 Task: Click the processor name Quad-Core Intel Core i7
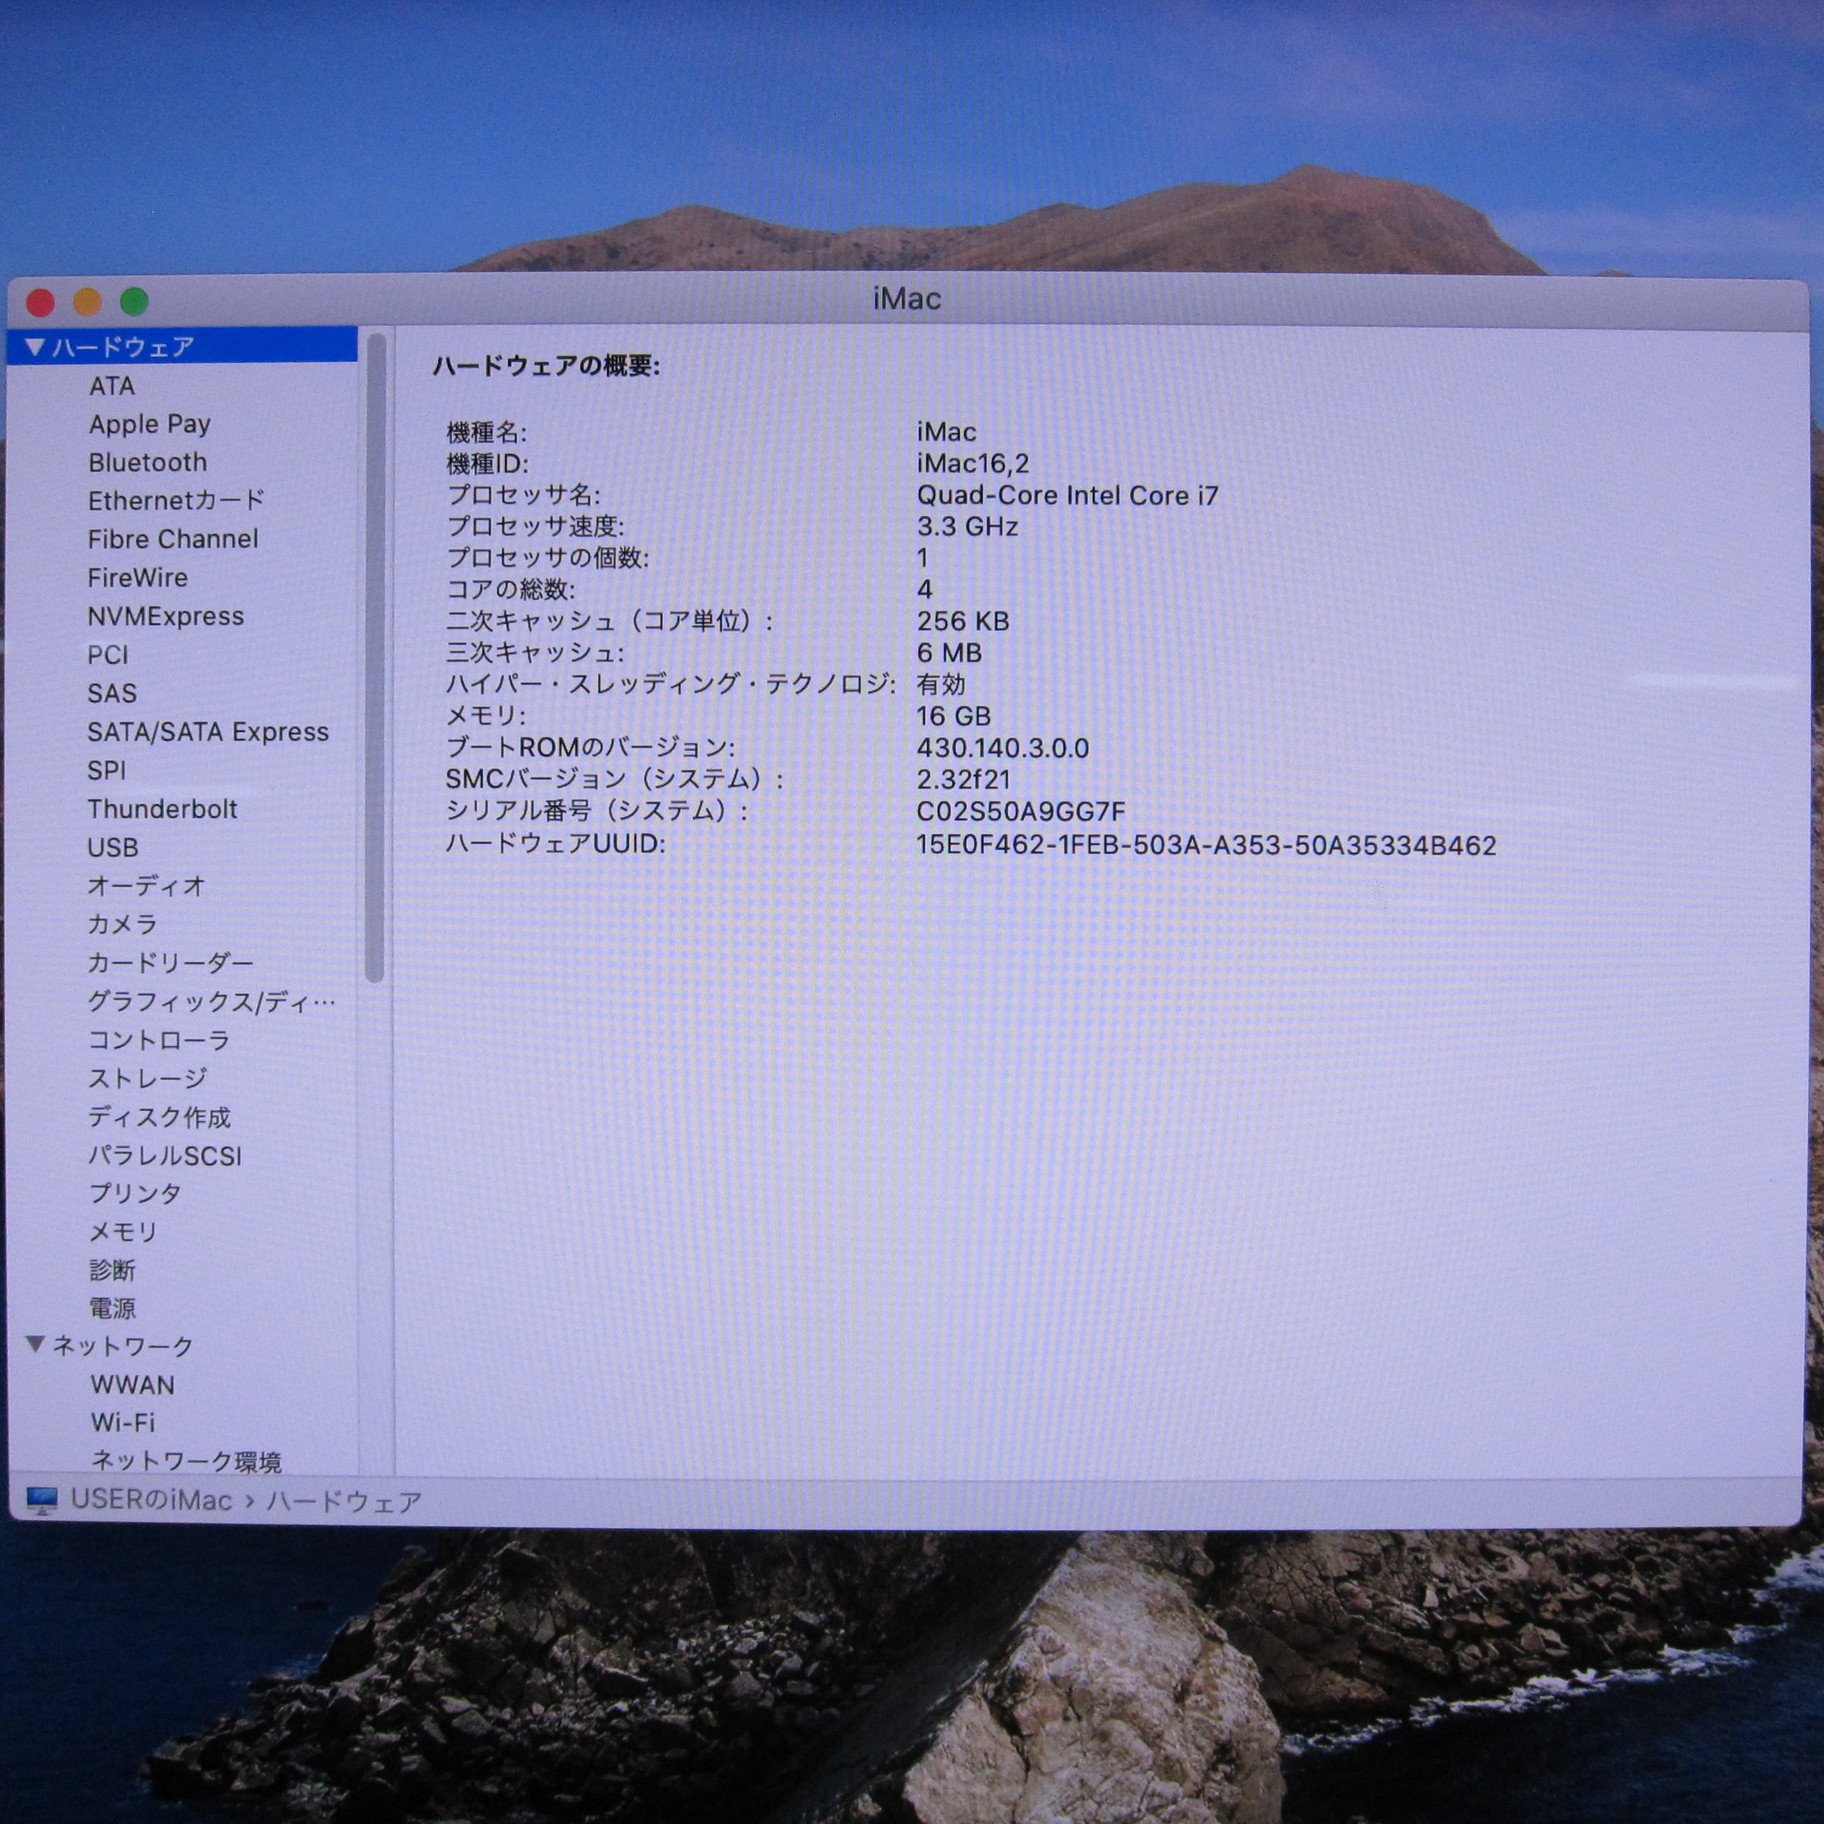(1067, 496)
